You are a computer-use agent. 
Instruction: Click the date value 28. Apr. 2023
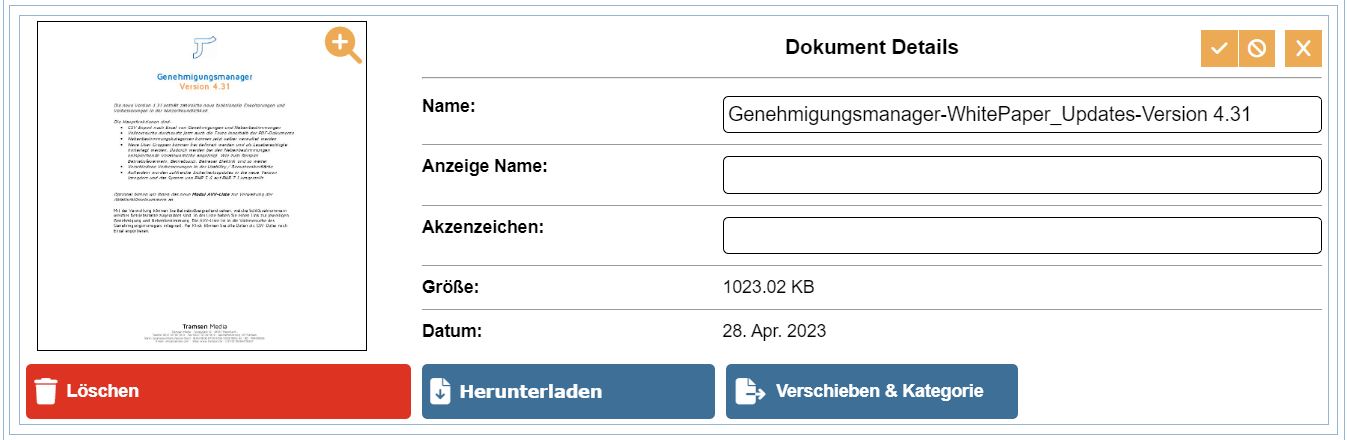coord(774,331)
